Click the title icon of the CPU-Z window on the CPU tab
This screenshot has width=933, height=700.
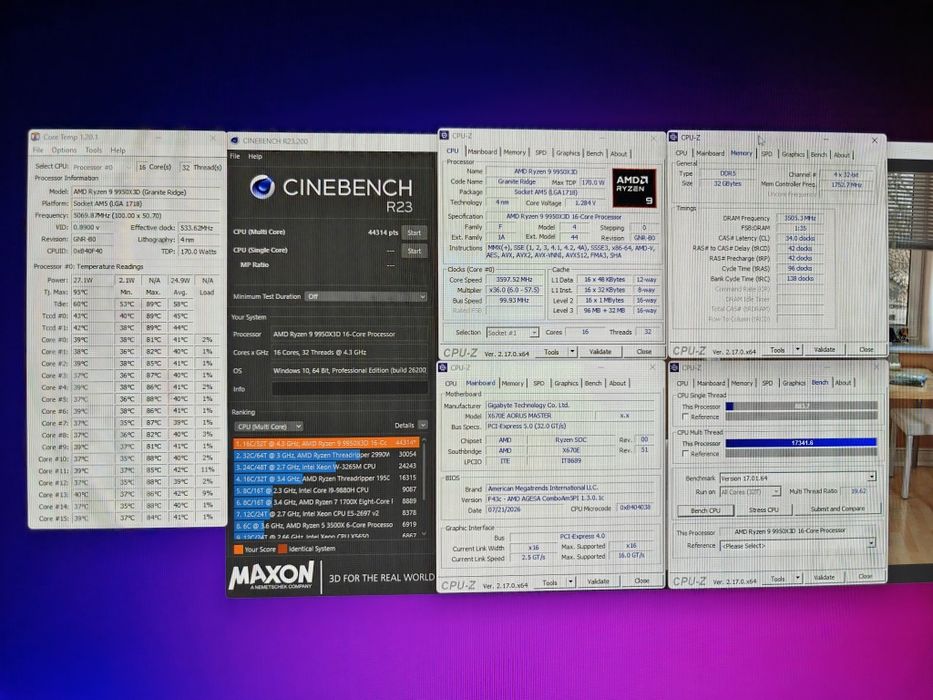coord(444,136)
